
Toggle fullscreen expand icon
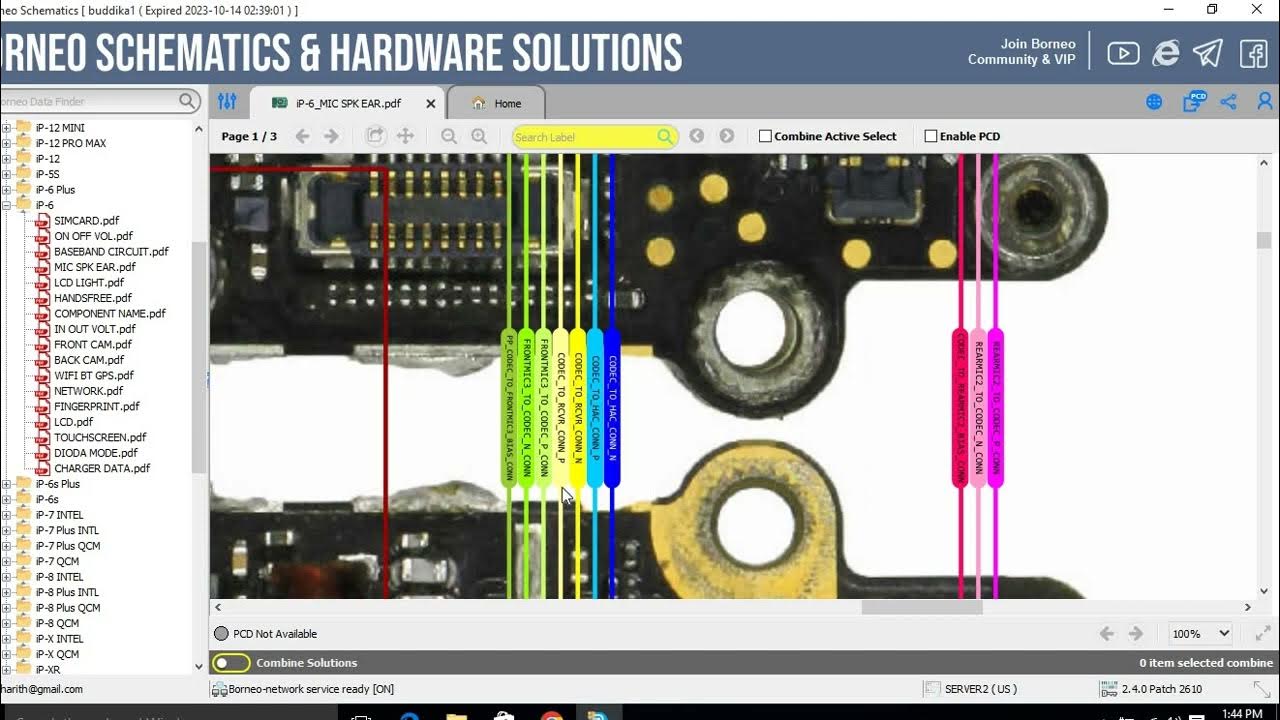[1263, 634]
